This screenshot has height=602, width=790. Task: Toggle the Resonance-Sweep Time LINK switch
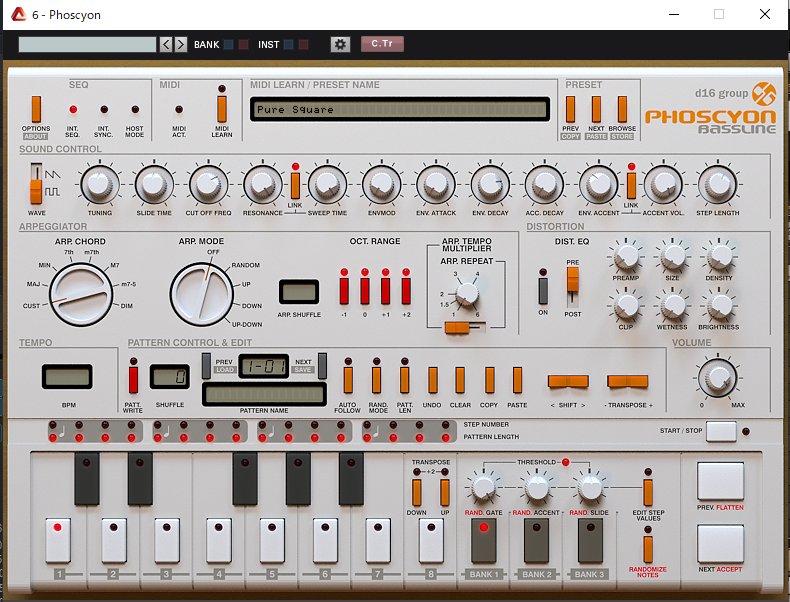(x=295, y=185)
